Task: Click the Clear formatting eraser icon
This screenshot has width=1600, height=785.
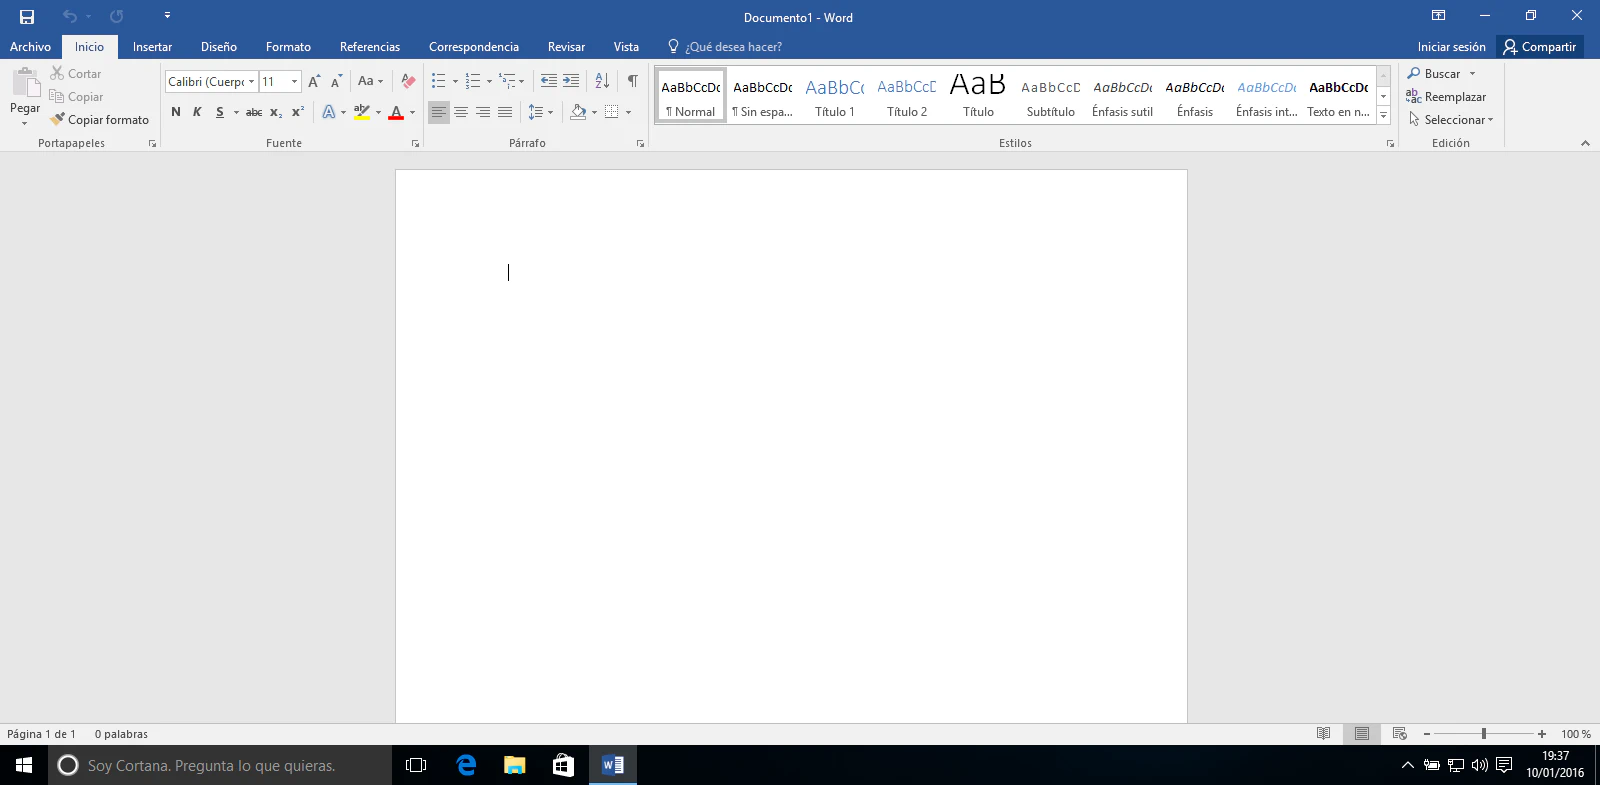Action: [x=408, y=81]
